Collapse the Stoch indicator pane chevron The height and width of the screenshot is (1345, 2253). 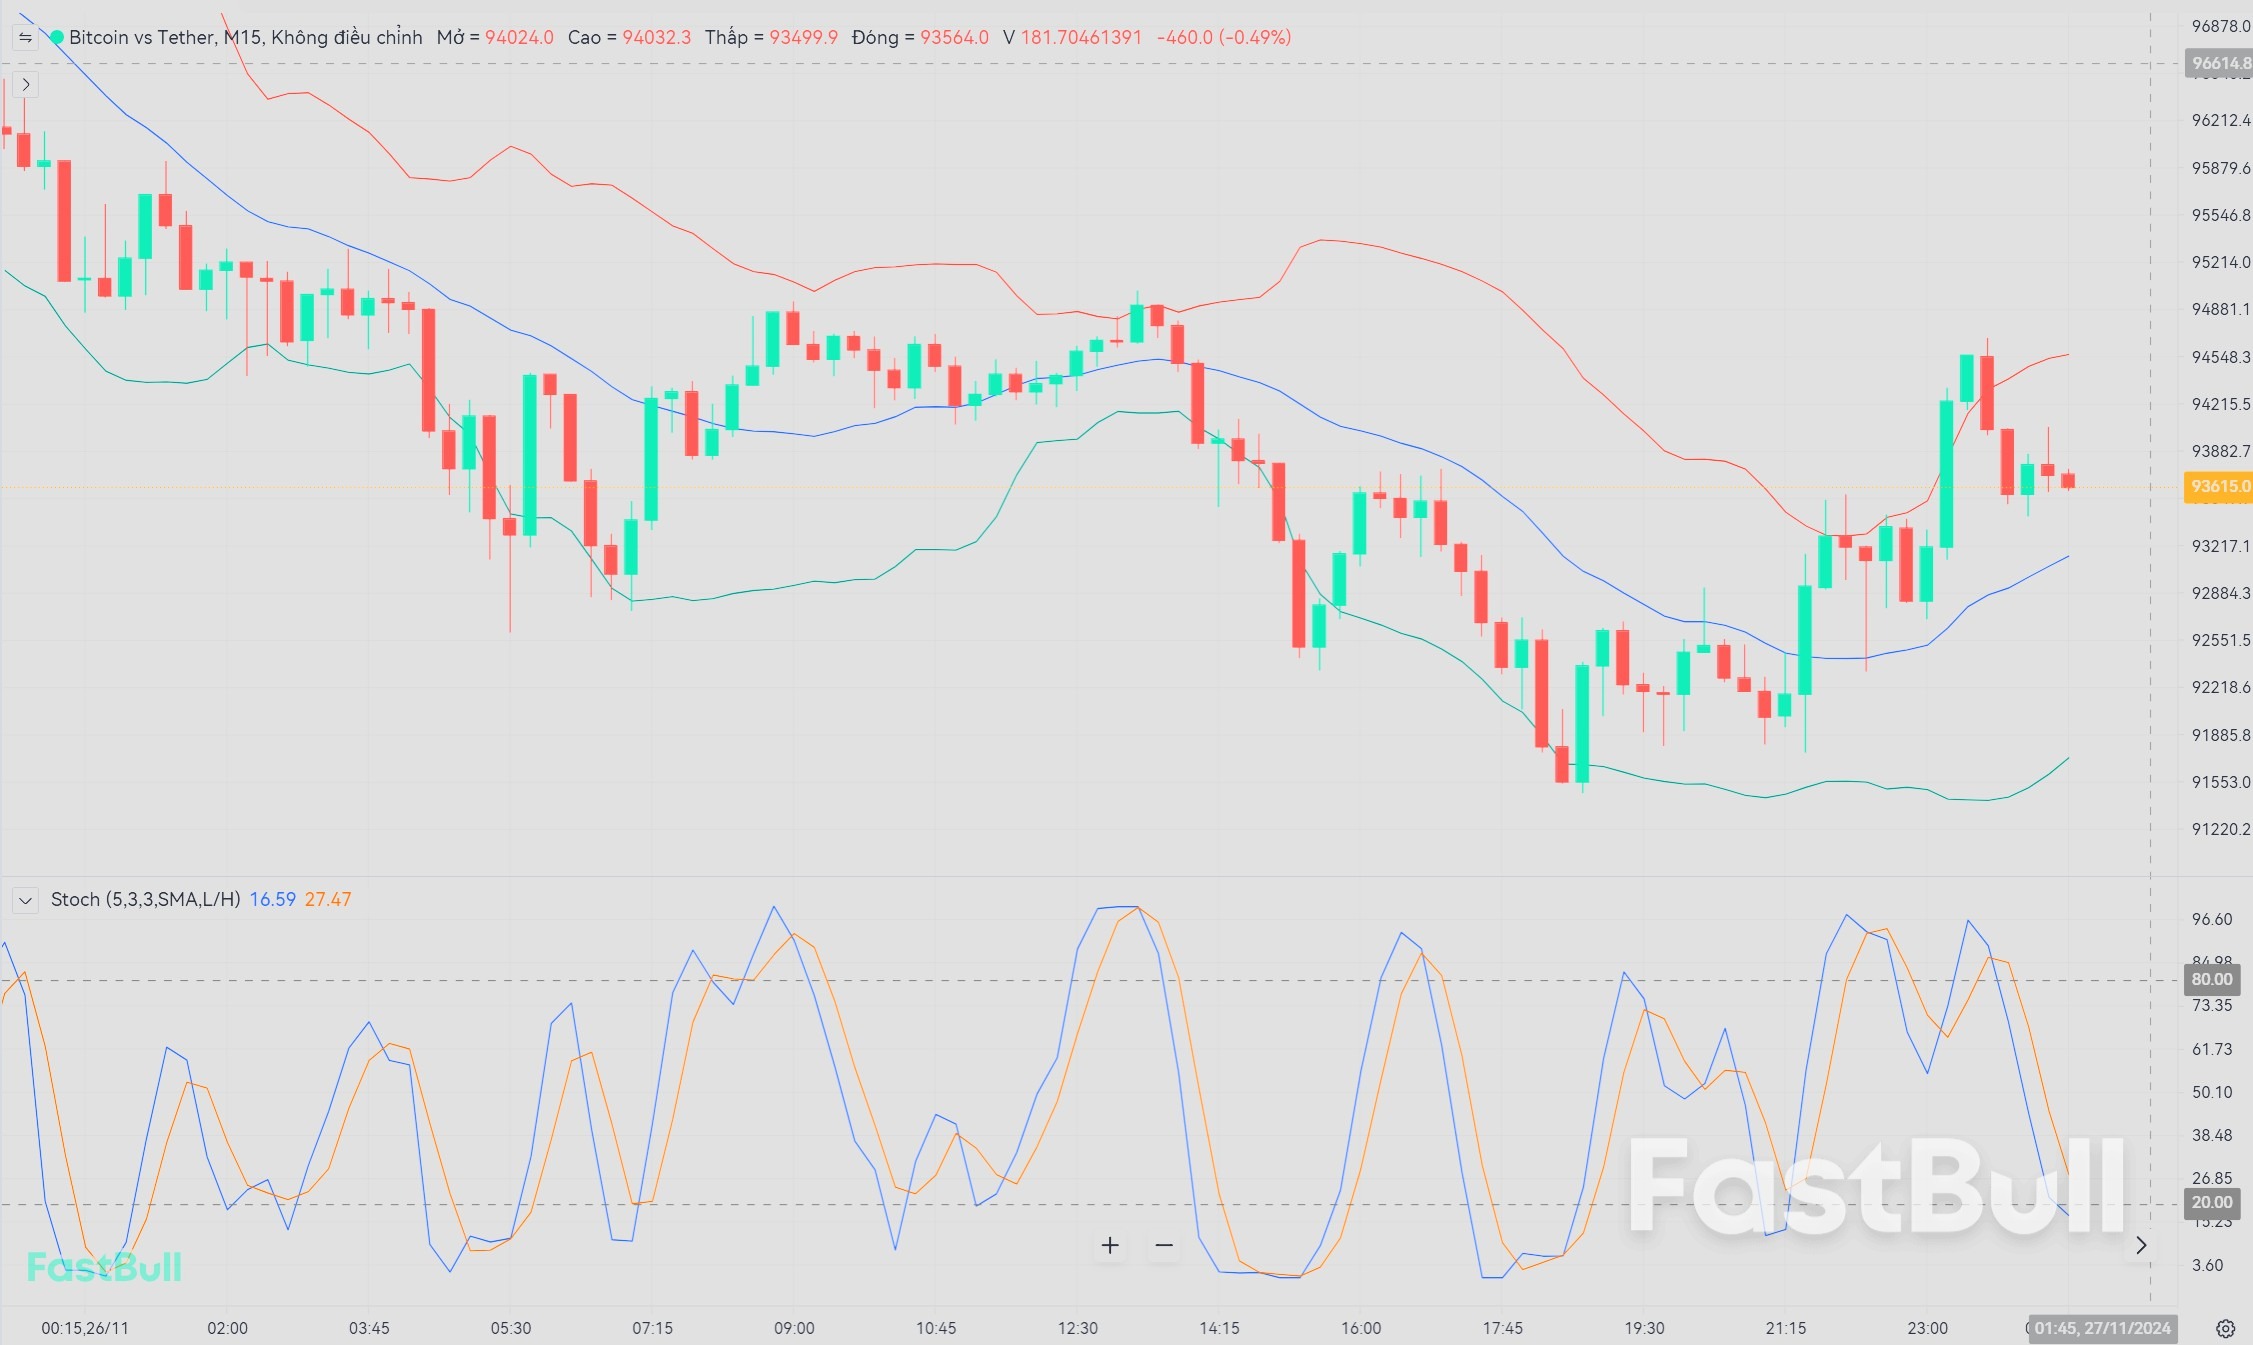point(25,900)
